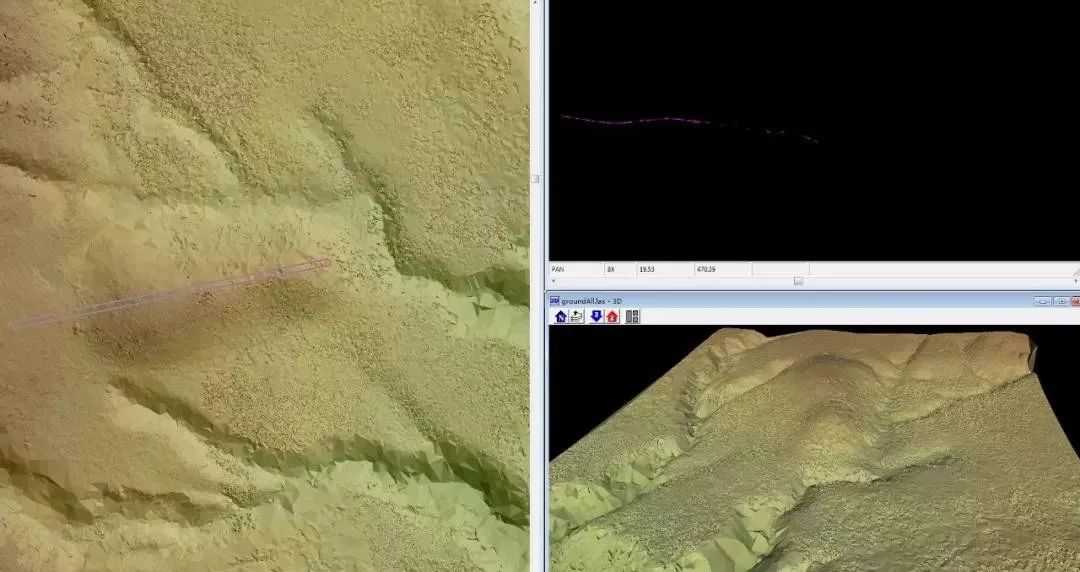Click the blue down-arrow Z icon
1080x572 pixels.
click(x=596, y=316)
